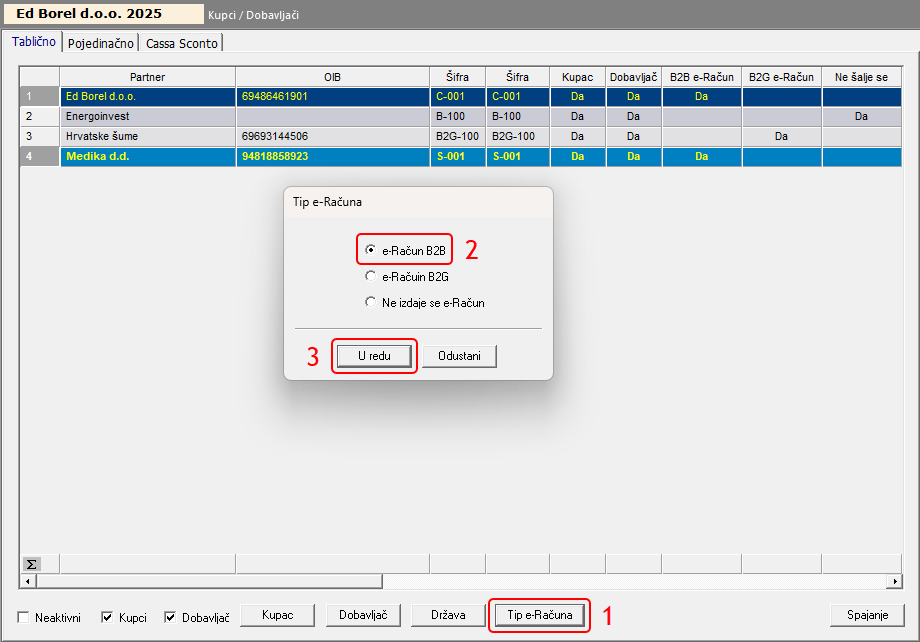The height and width of the screenshot is (642, 920).
Task: Choose the e-Račun B2G radio option
Action: click(x=371, y=276)
